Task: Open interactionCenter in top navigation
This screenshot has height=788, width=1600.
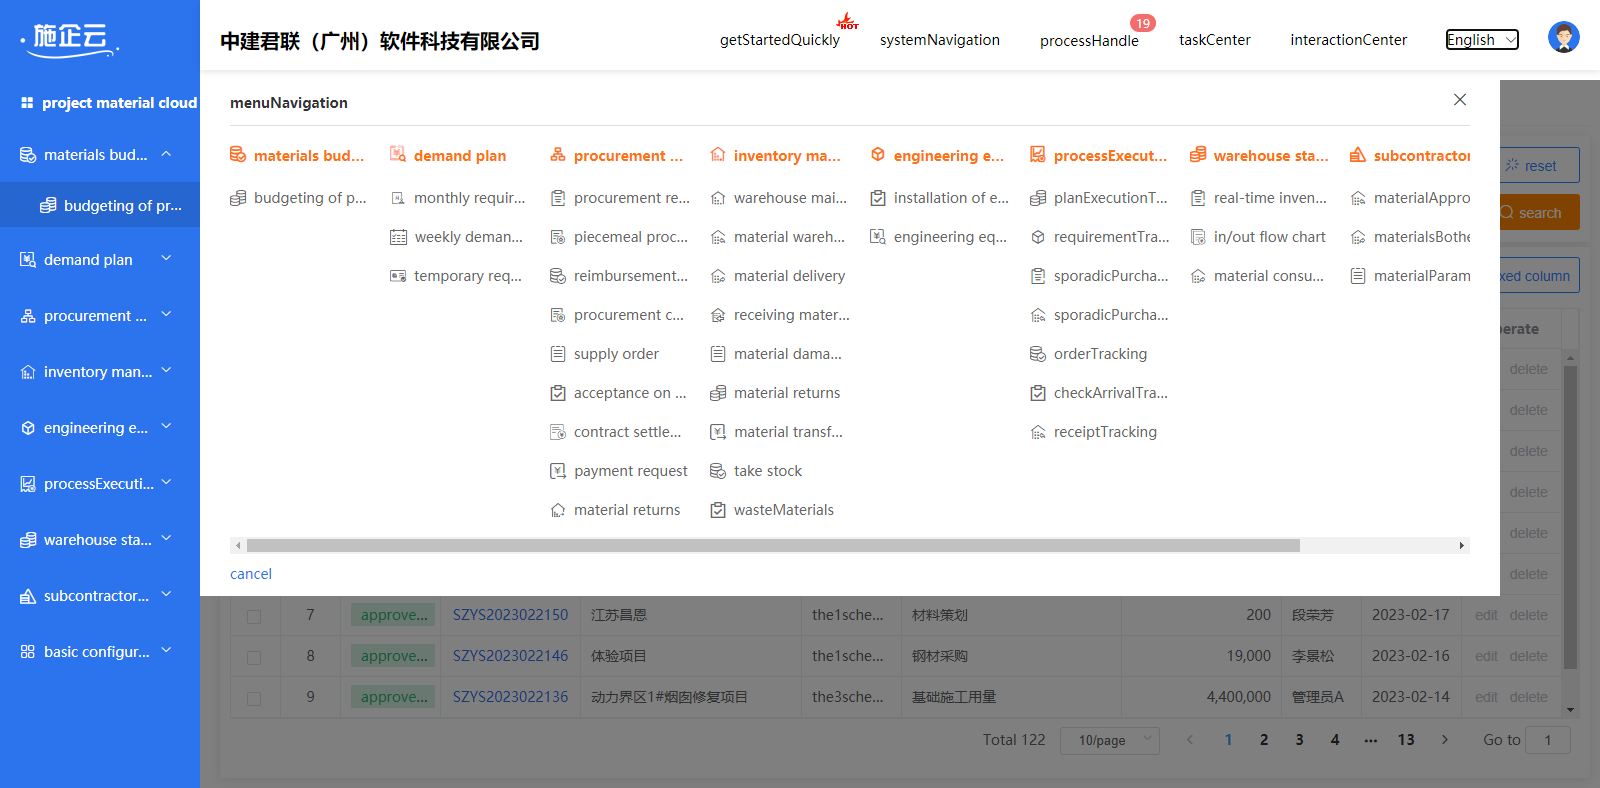Action: point(1349,40)
